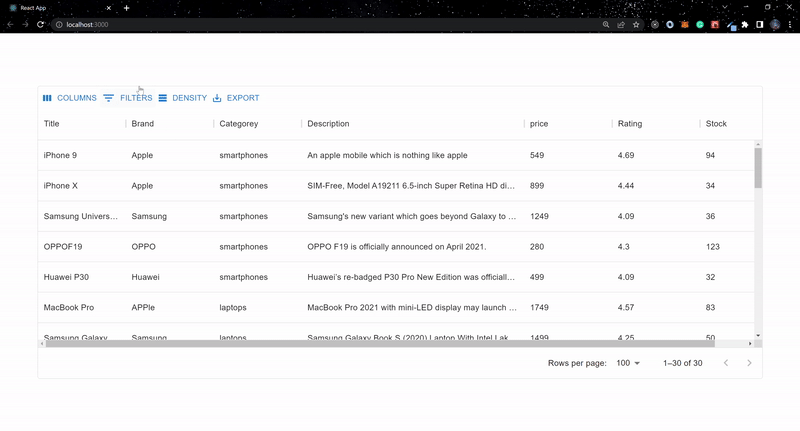
Task: Select the Huawei P30 title cell
Action: (66, 277)
